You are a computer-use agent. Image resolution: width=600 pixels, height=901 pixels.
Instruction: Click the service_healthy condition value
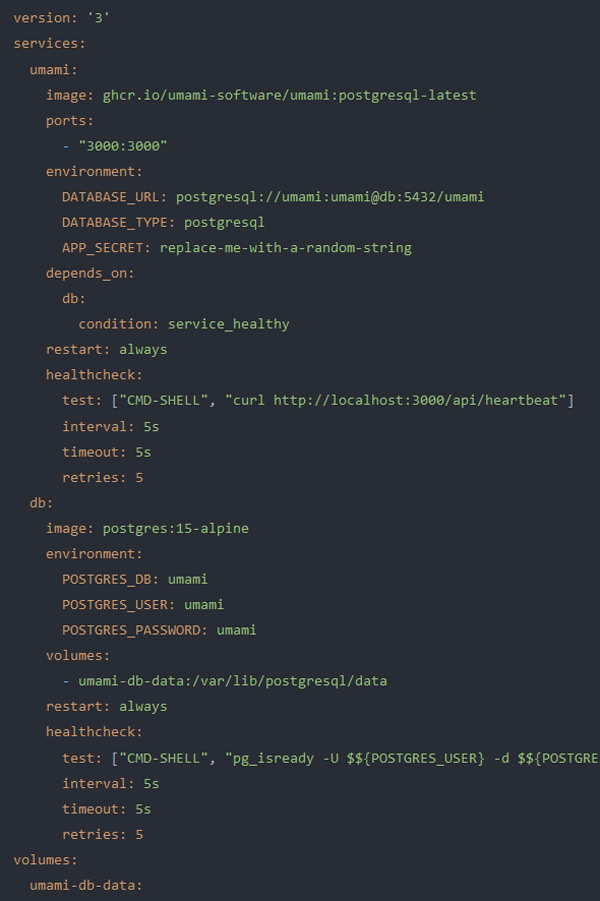click(x=228, y=324)
